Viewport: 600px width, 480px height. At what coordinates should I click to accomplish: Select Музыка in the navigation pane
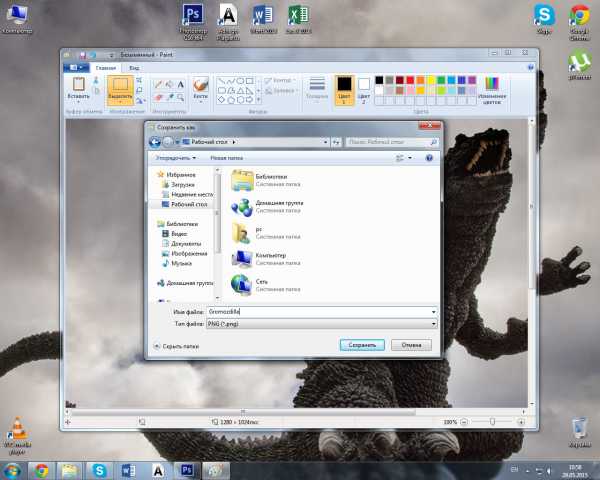point(177,263)
